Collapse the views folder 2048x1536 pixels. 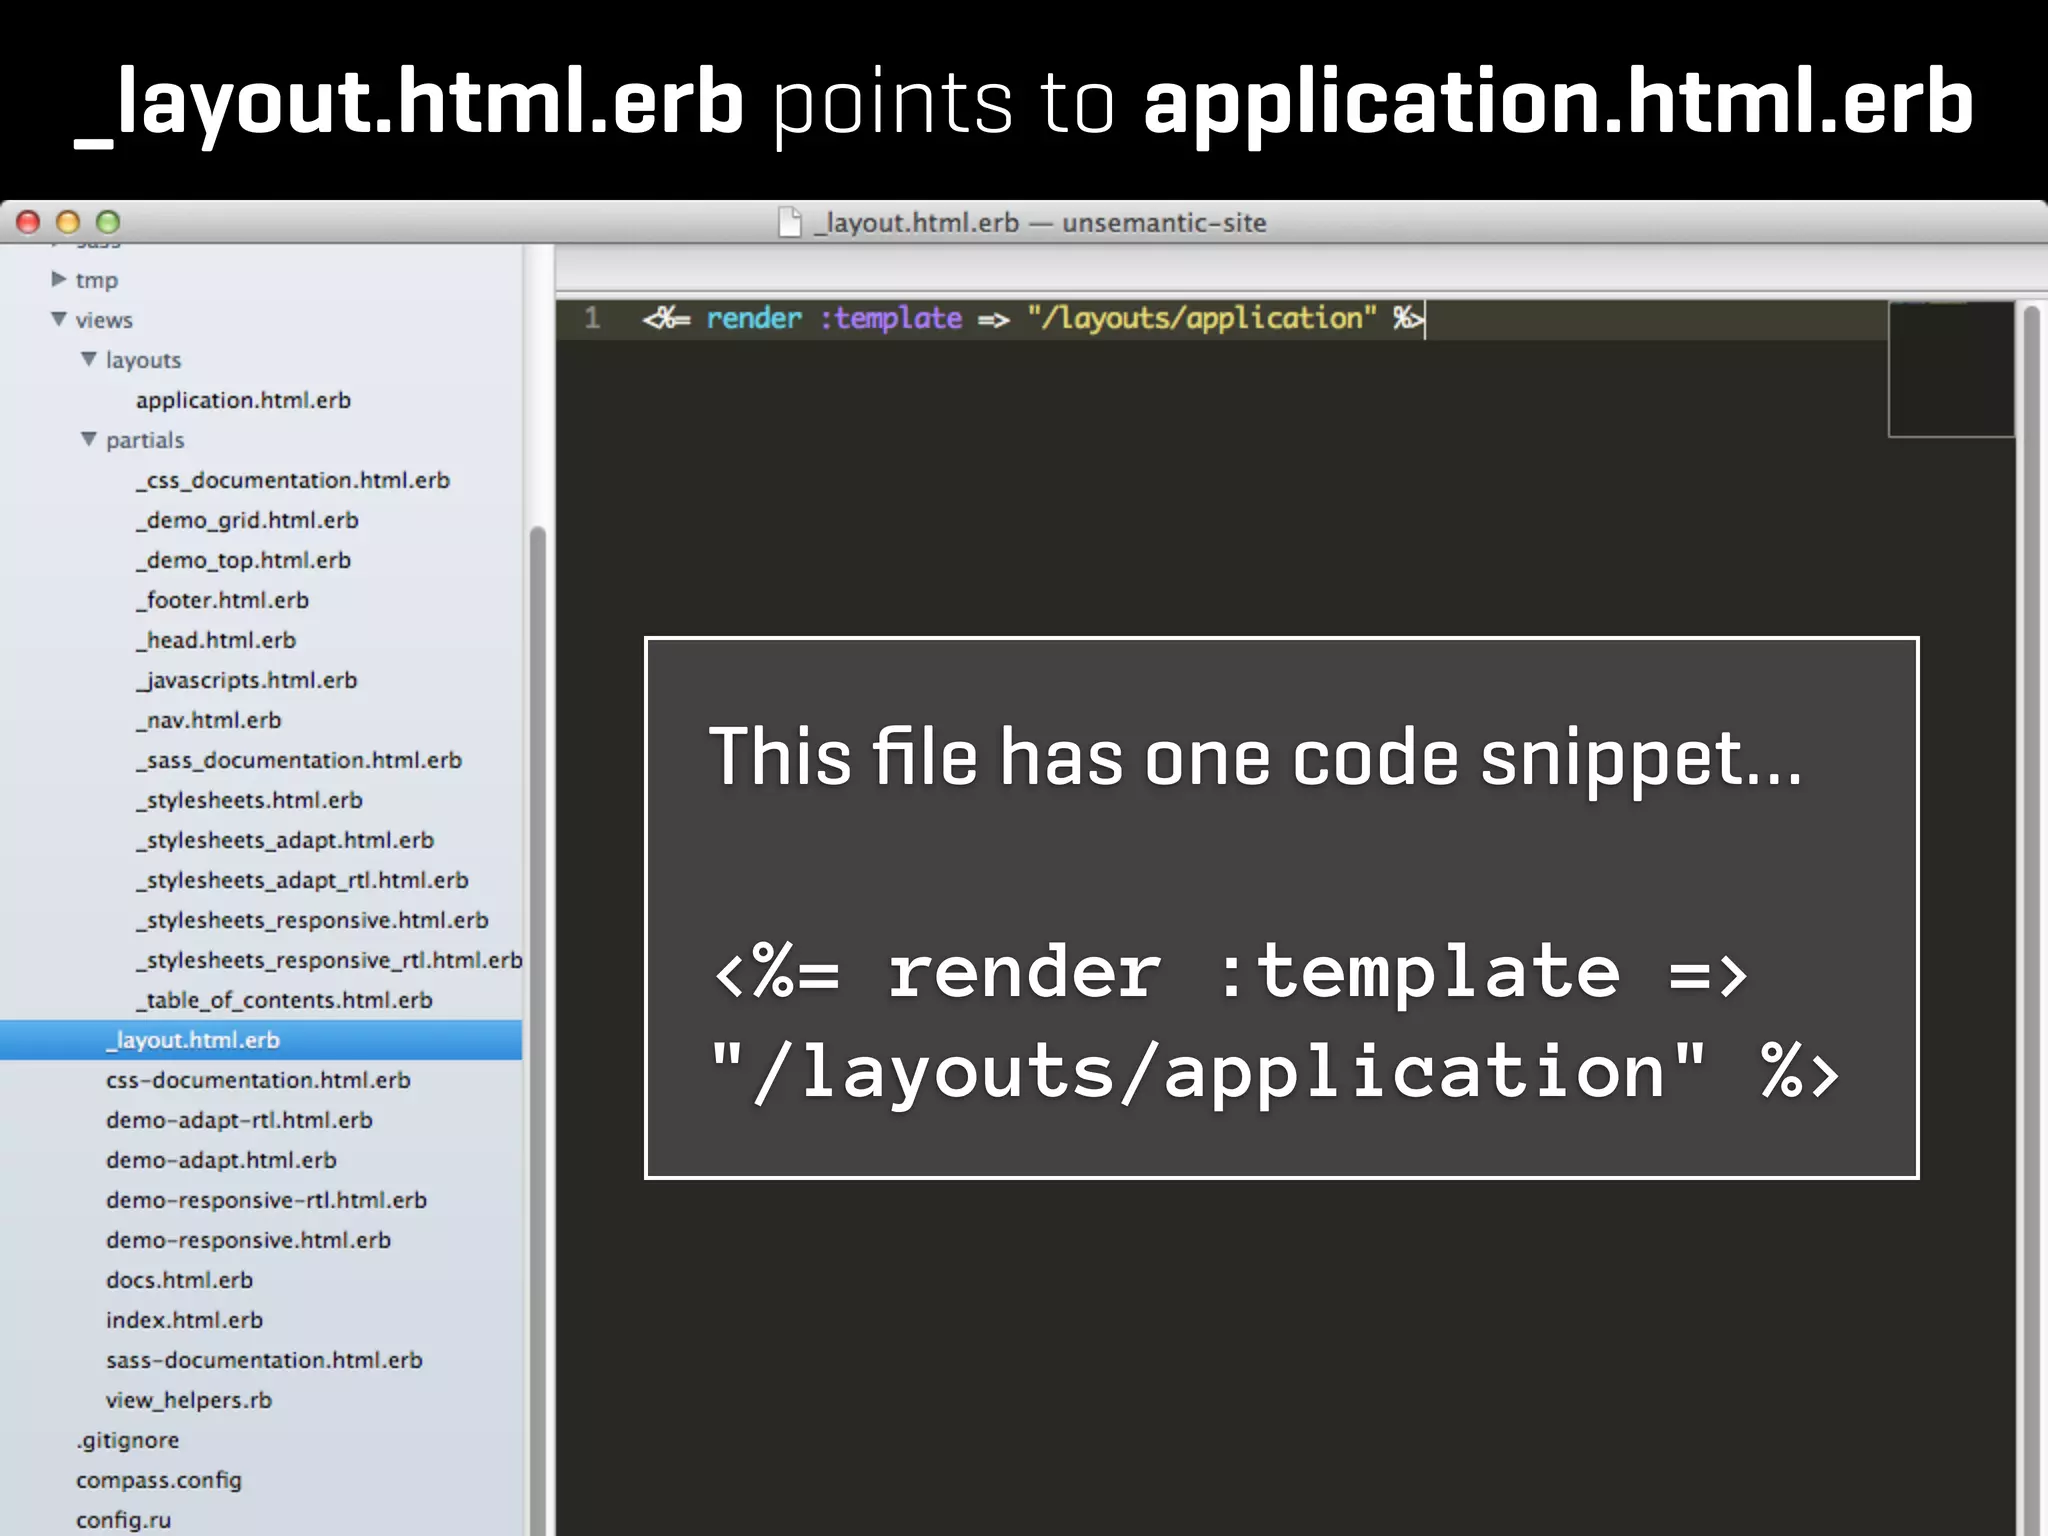[x=59, y=319]
